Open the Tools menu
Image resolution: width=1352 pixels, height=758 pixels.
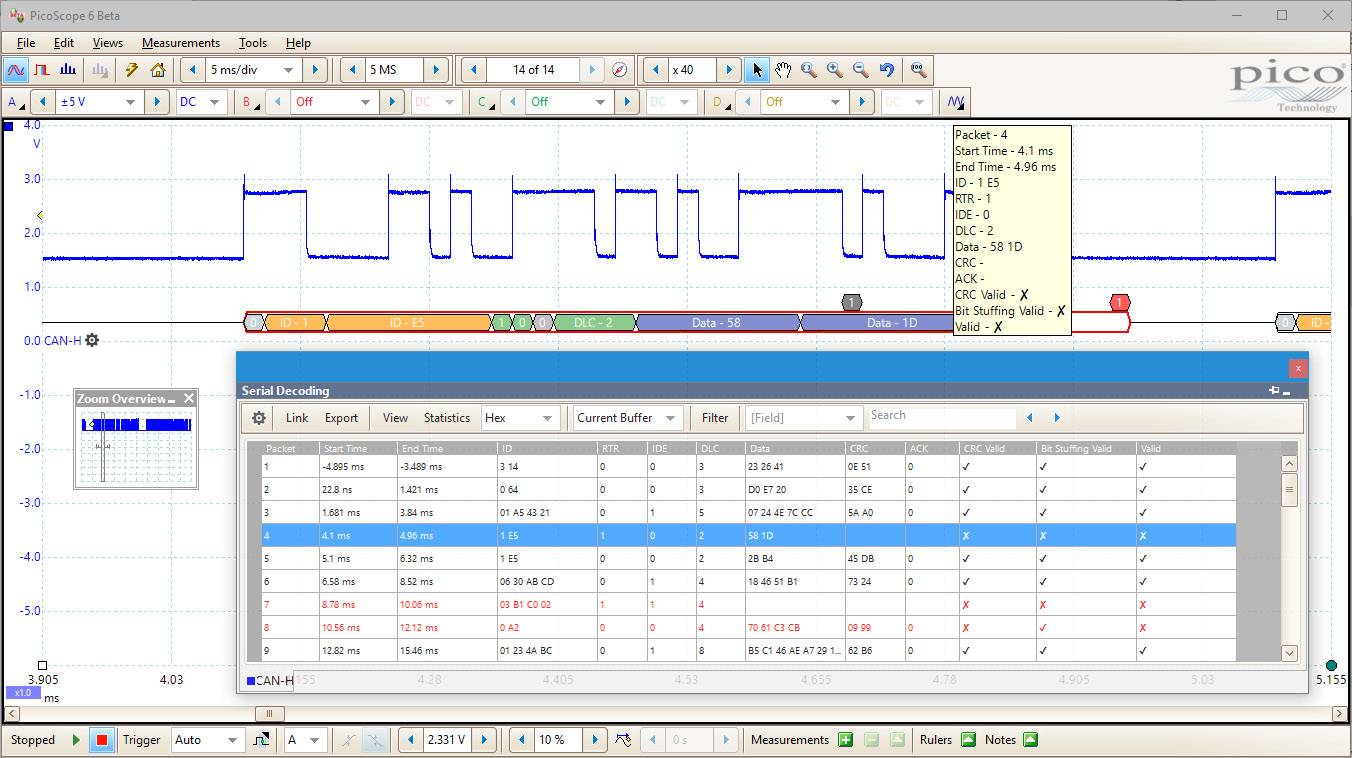[x=252, y=43]
